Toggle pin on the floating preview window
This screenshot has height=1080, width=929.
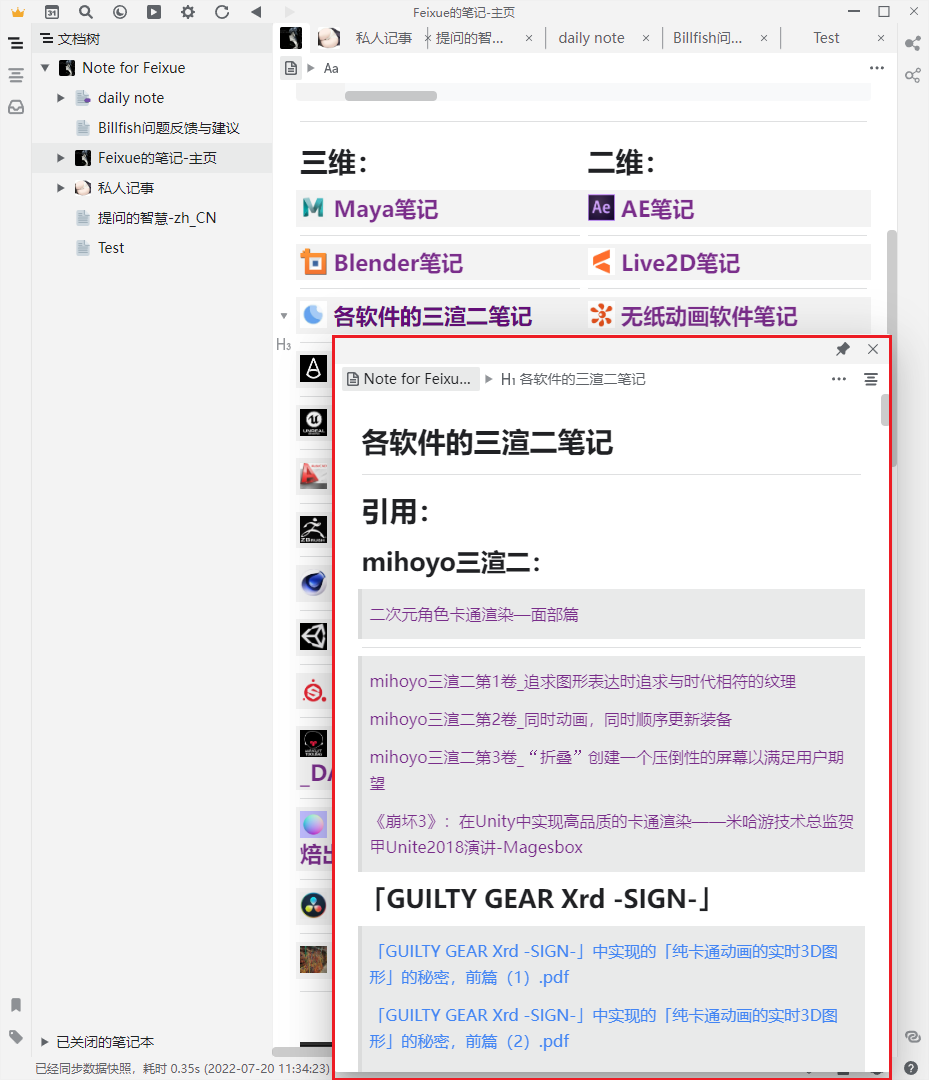pyautogui.click(x=843, y=349)
